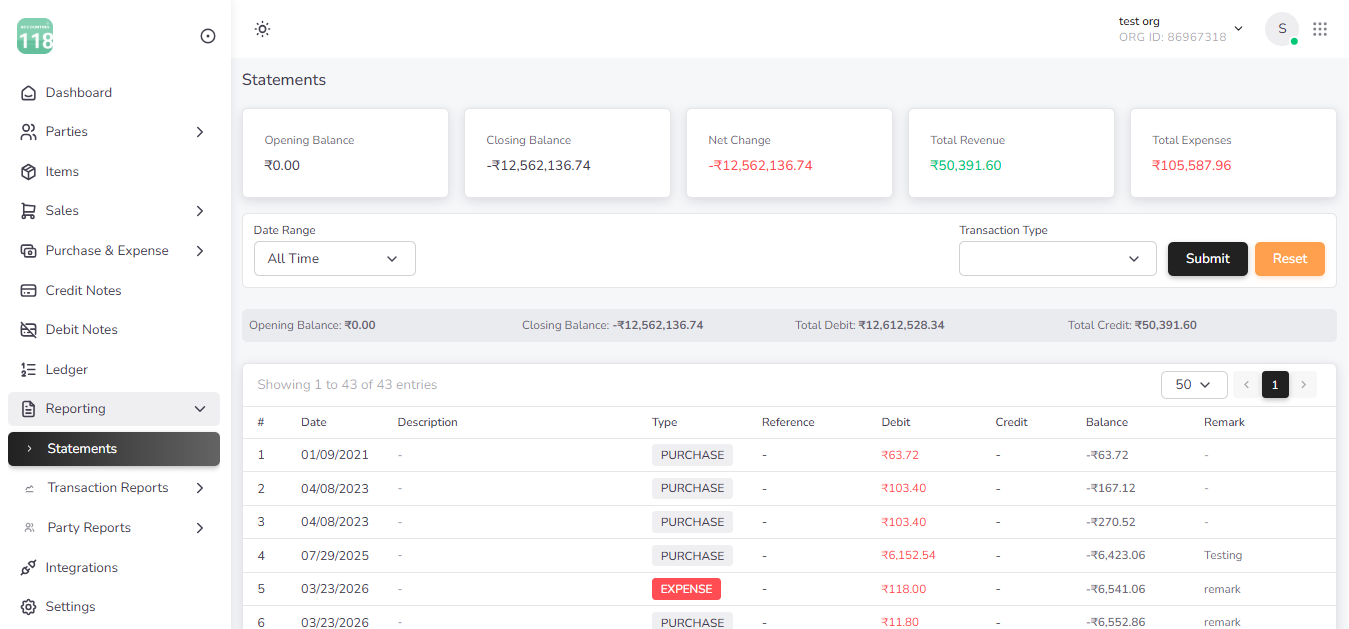Click the Dashboard home icon
The image size is (1349, 629).
[28, 93]
